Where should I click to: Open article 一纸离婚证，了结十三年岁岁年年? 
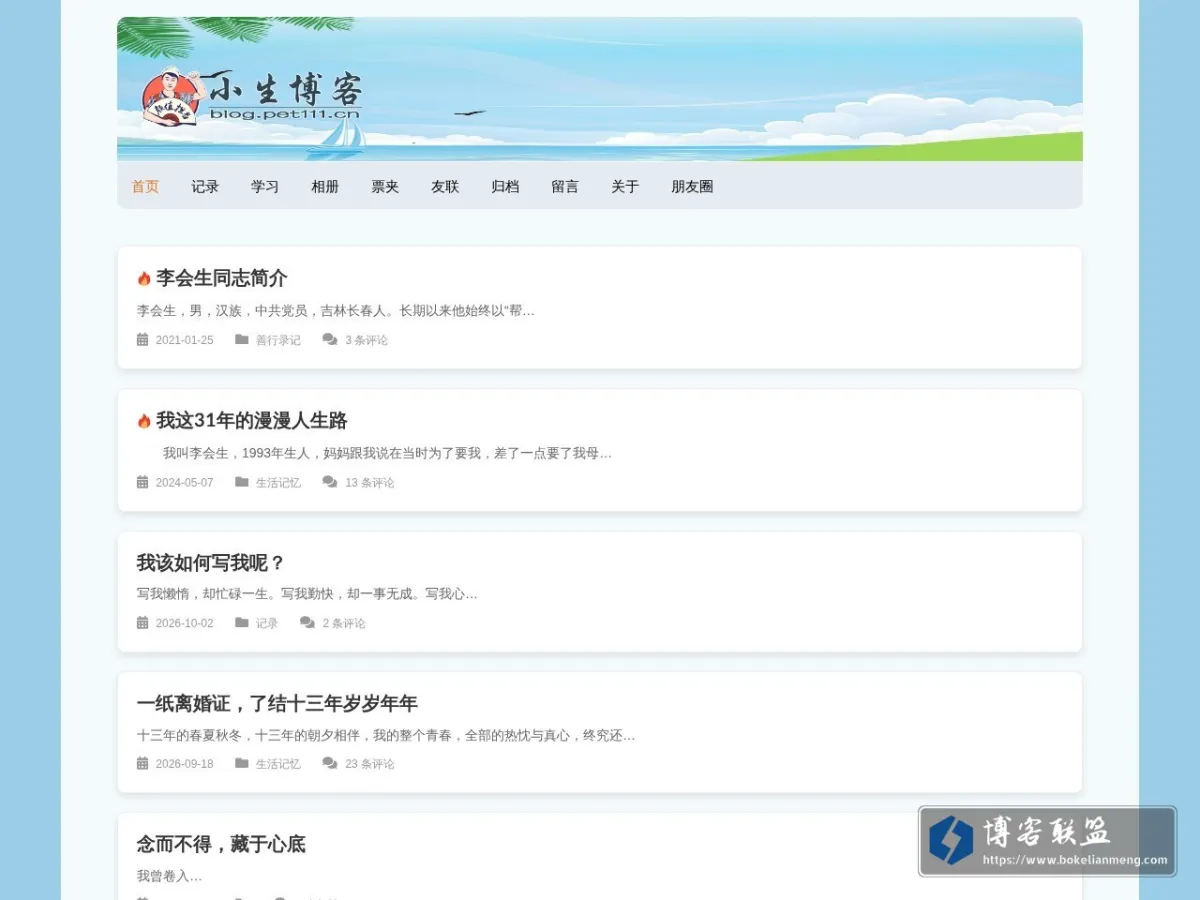277,703
